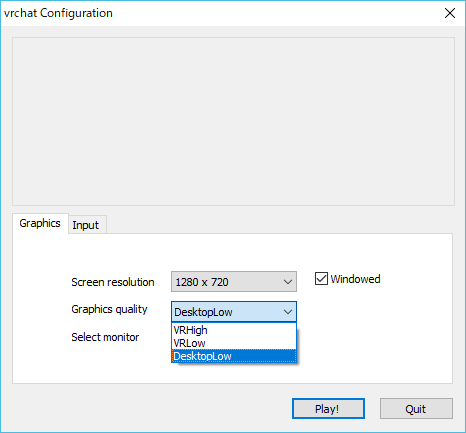Click the Screen resolution label

click(x=113, y=282)
